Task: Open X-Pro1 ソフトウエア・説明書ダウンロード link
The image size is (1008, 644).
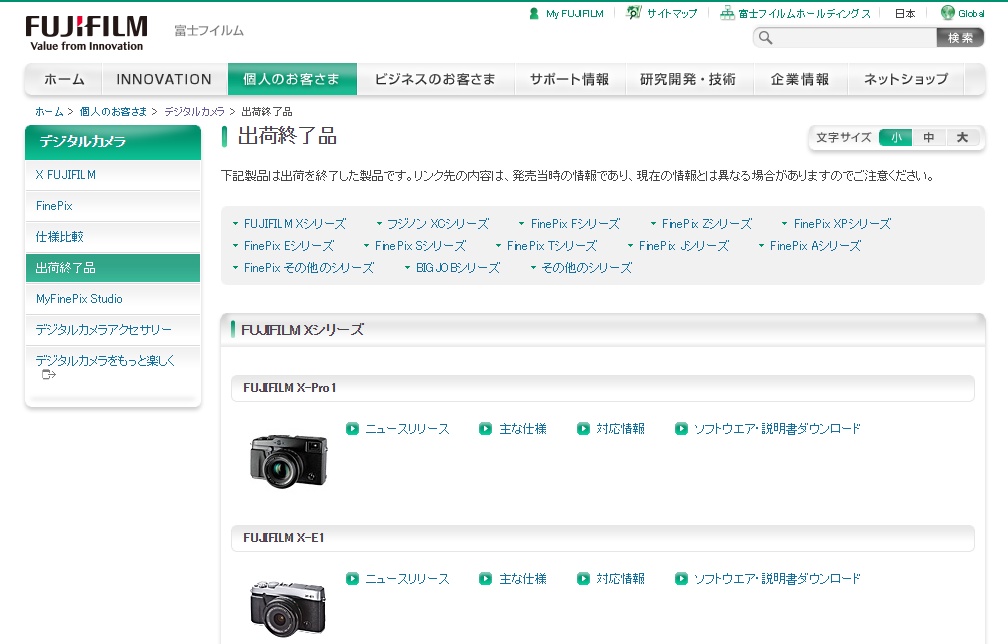Action: 777,429
